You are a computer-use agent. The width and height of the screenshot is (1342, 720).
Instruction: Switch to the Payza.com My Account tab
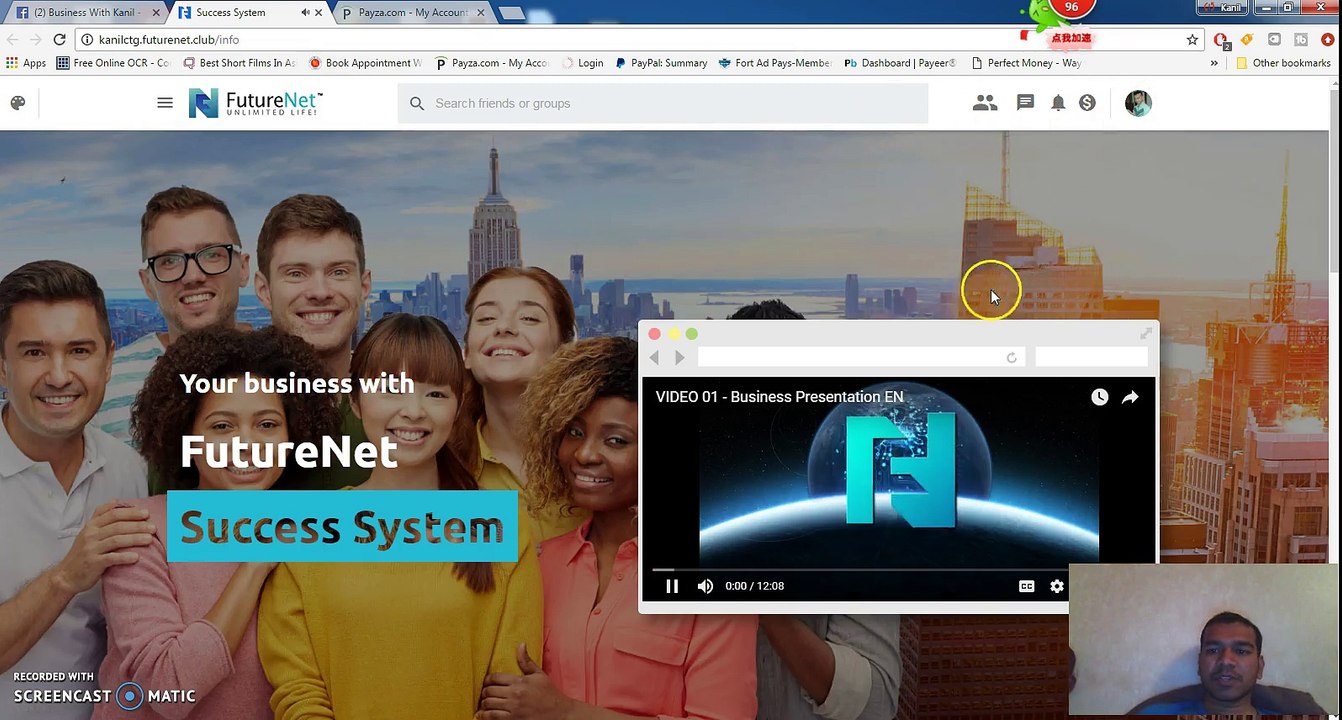(x=412, y=12)
